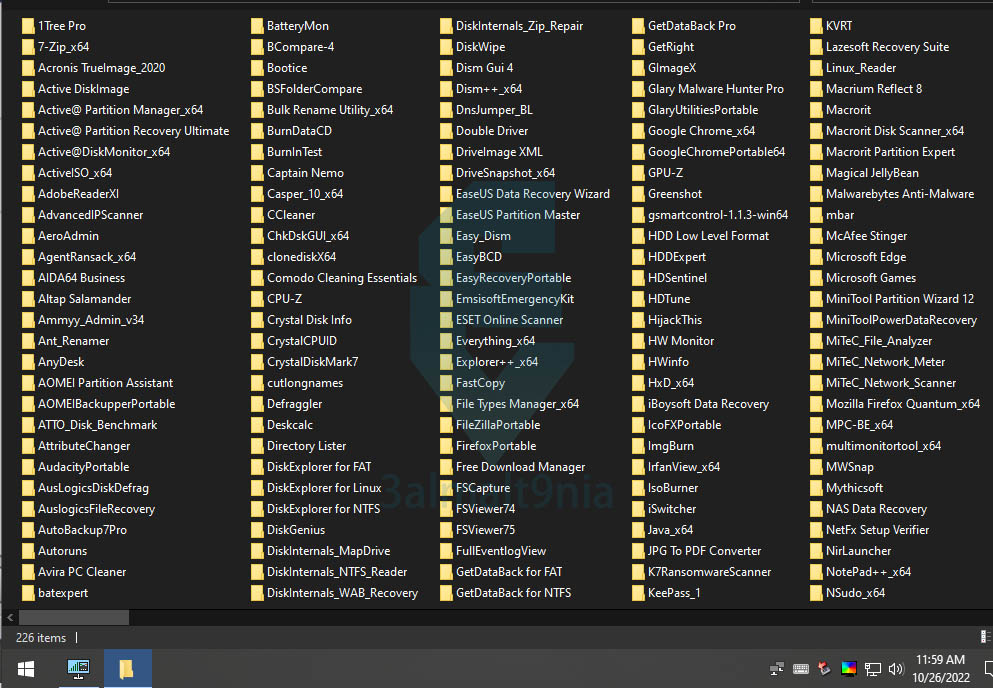Select the iBoysoft Data Recovery folder name

708,404
